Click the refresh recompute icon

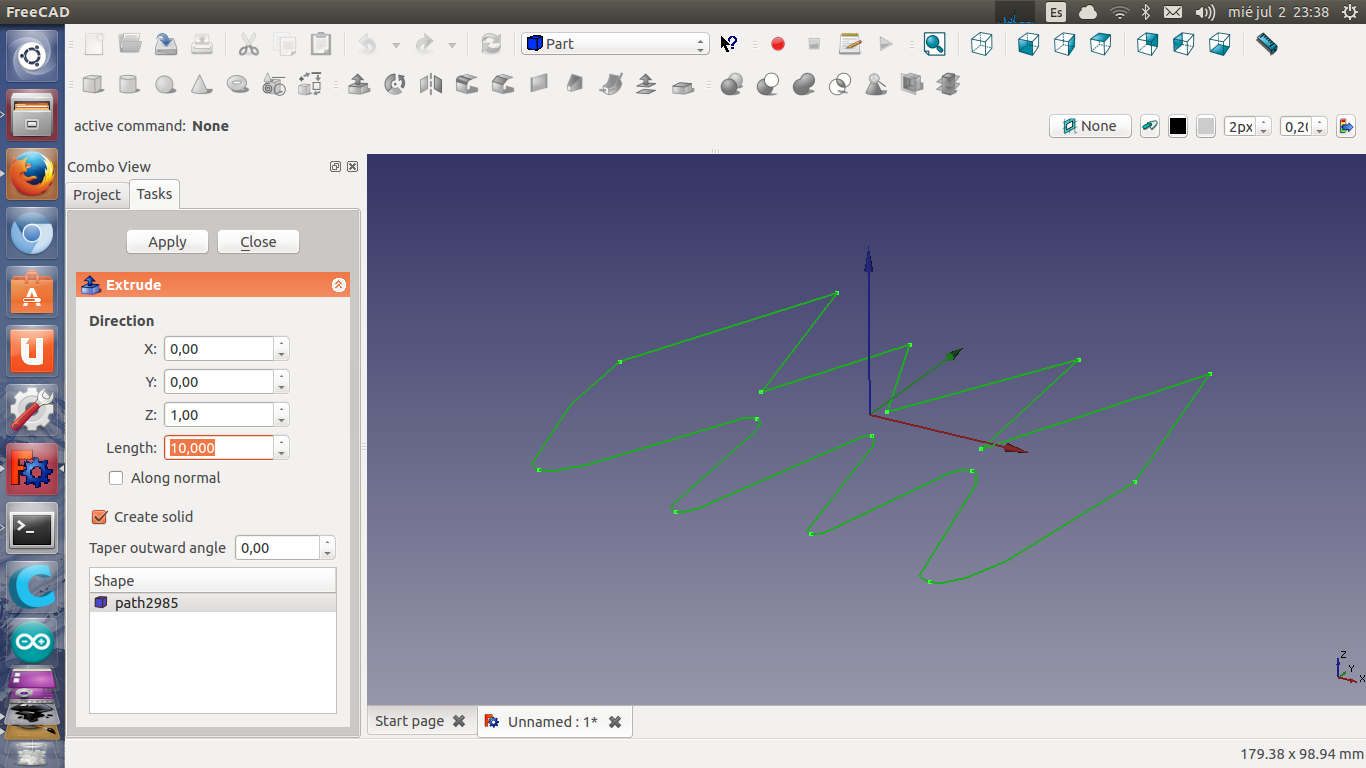tap(491, 44)
